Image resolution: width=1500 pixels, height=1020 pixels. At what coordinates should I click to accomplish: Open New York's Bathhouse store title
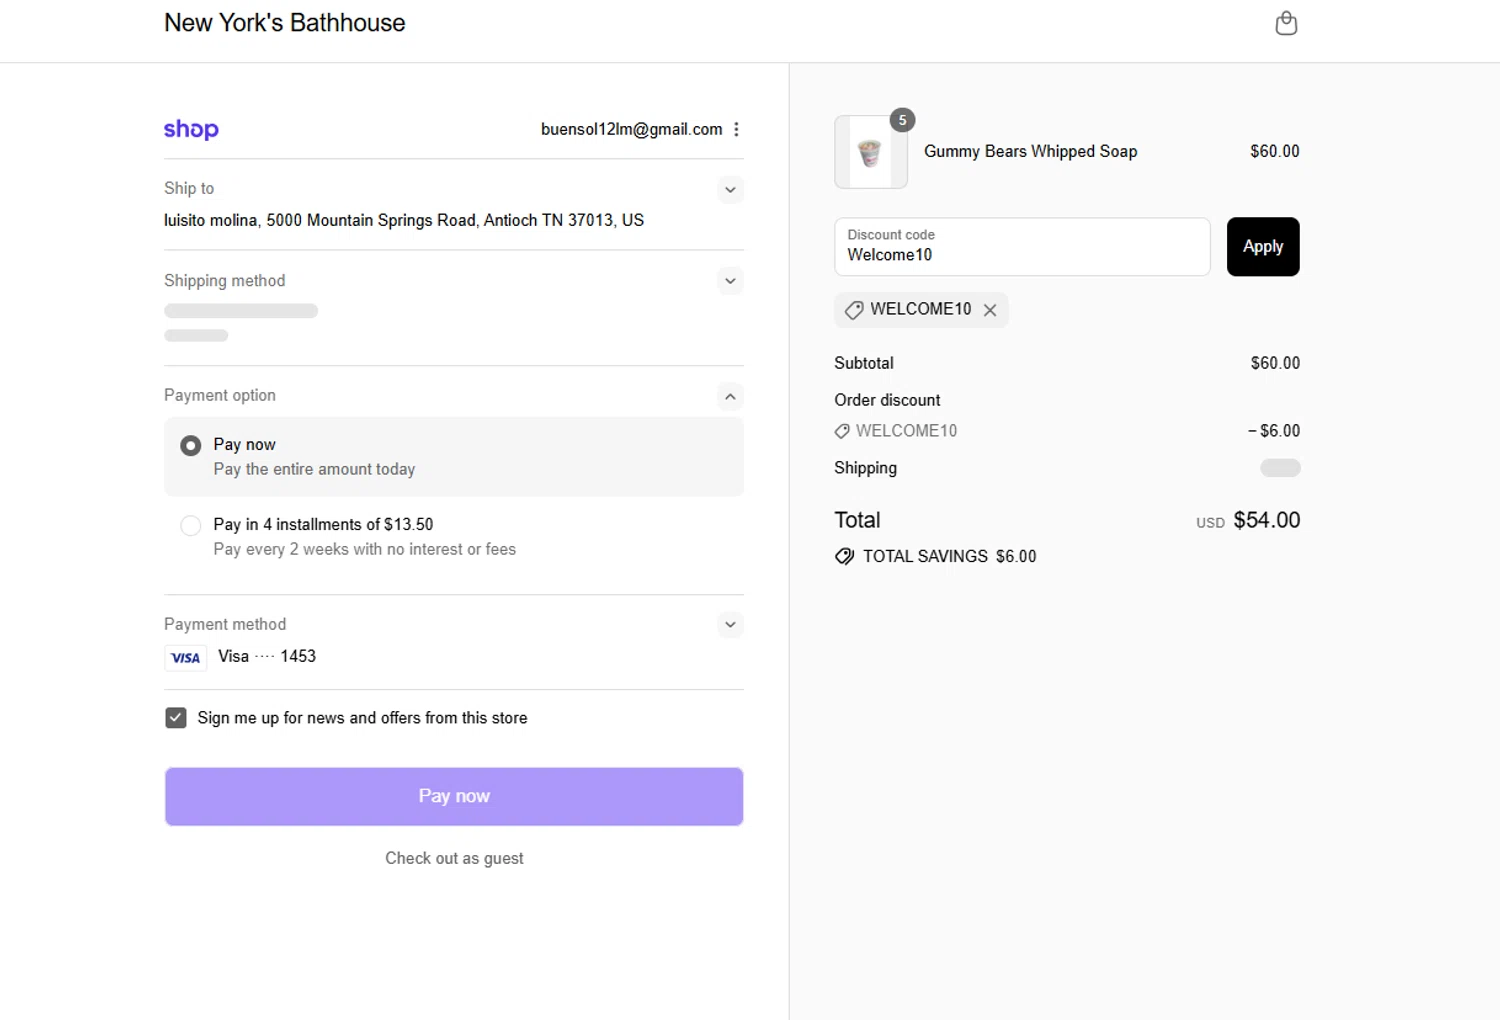coord(285,23)
